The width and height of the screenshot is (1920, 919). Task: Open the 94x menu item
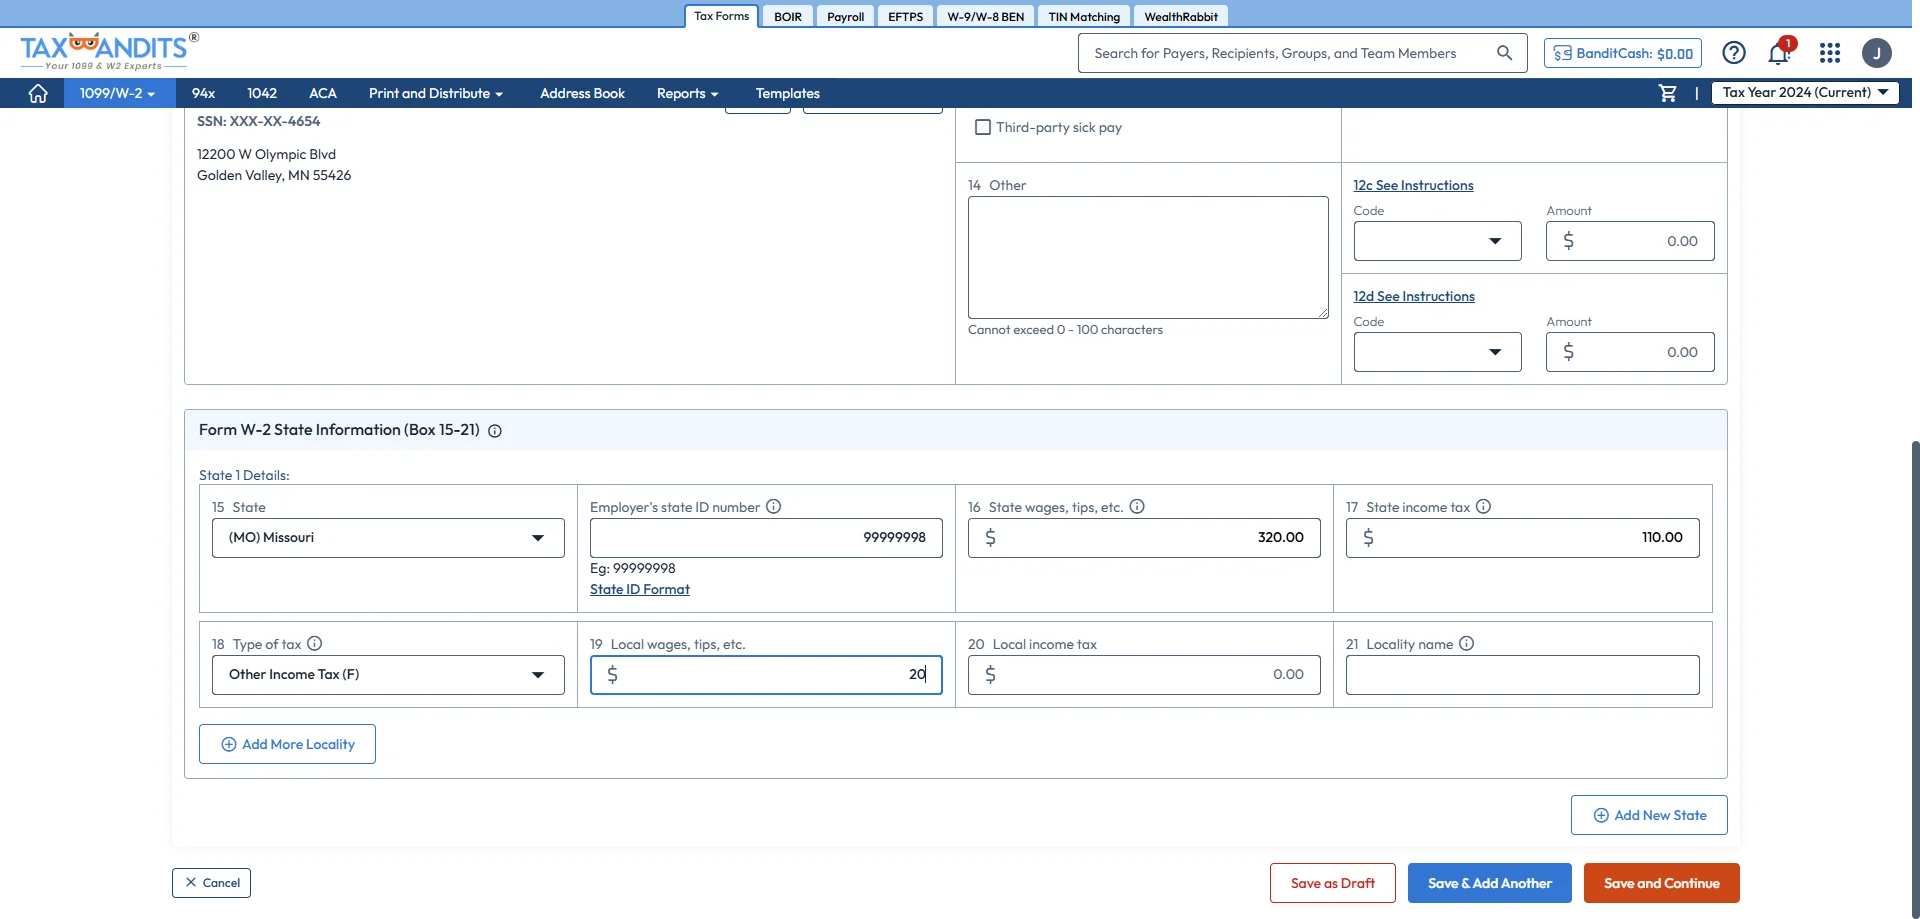click(x=203, y=93)
